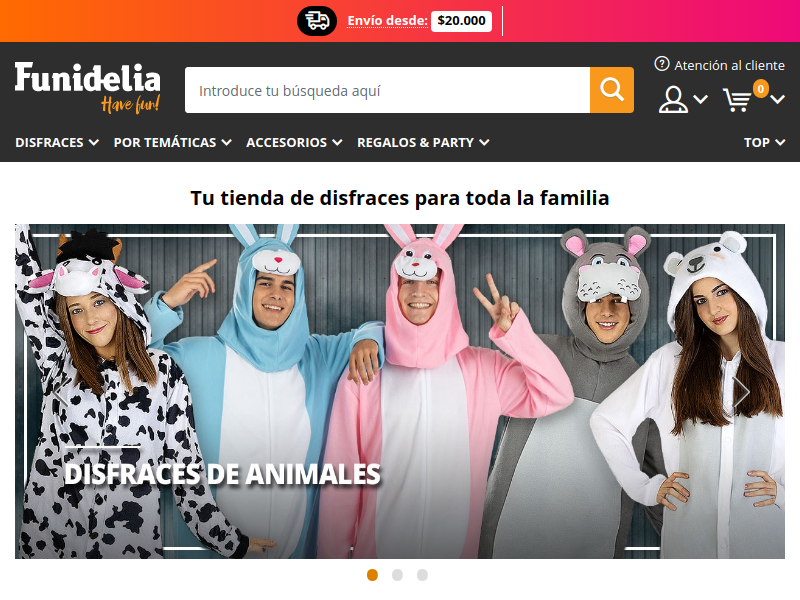Show next banner slide arrow
The width and height of the screenshot is (800, 600).
point(741,391)
